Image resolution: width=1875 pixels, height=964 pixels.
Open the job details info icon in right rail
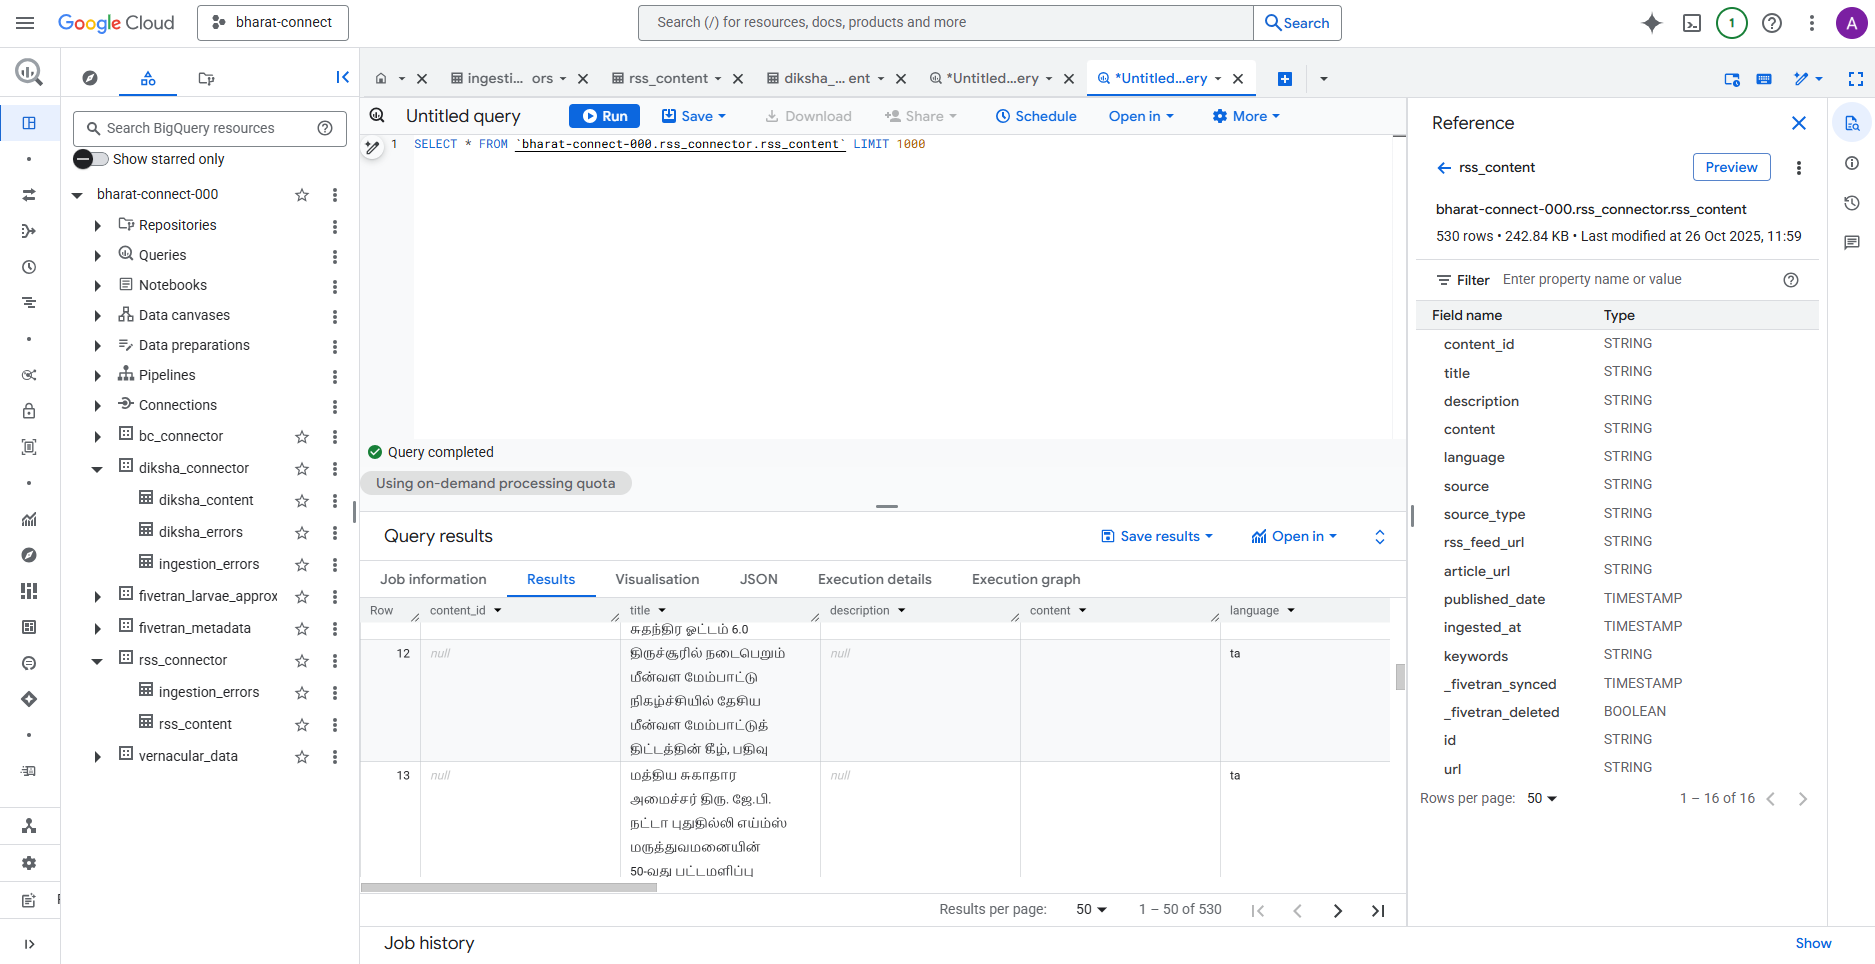click(x=1852, y=163)
